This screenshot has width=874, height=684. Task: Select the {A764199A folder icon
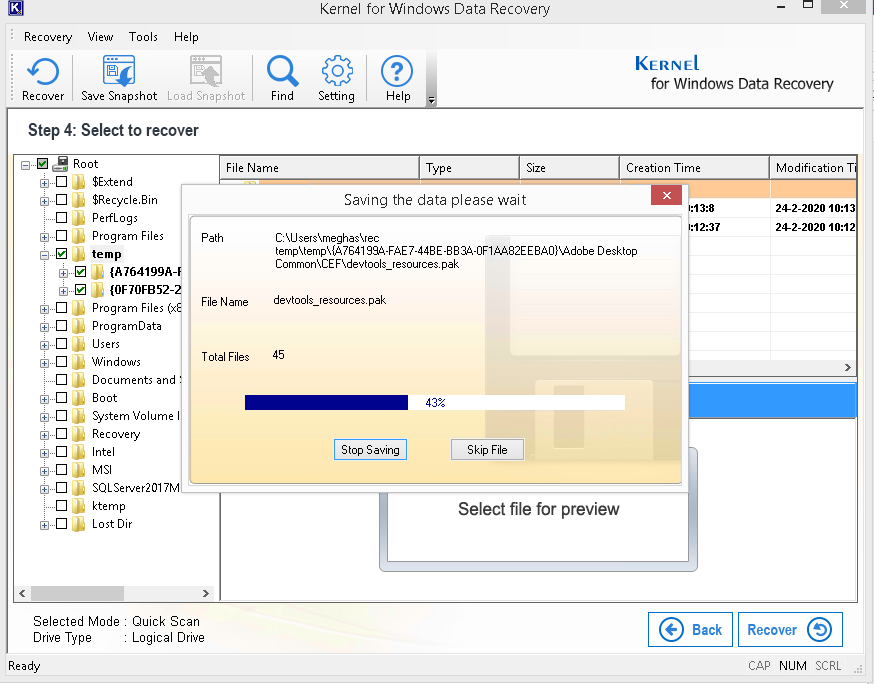[x=98, y=271]
